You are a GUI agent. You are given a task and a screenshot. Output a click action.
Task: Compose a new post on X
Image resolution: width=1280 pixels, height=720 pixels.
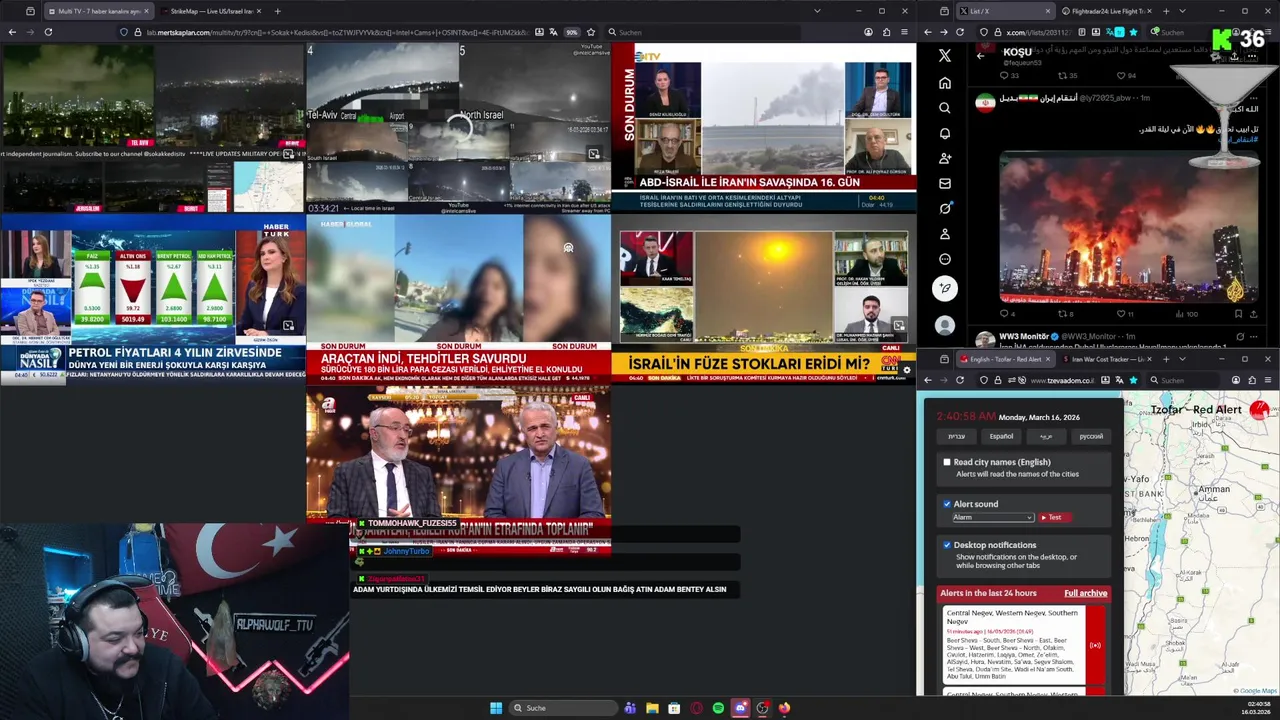(x=944, y=288)
